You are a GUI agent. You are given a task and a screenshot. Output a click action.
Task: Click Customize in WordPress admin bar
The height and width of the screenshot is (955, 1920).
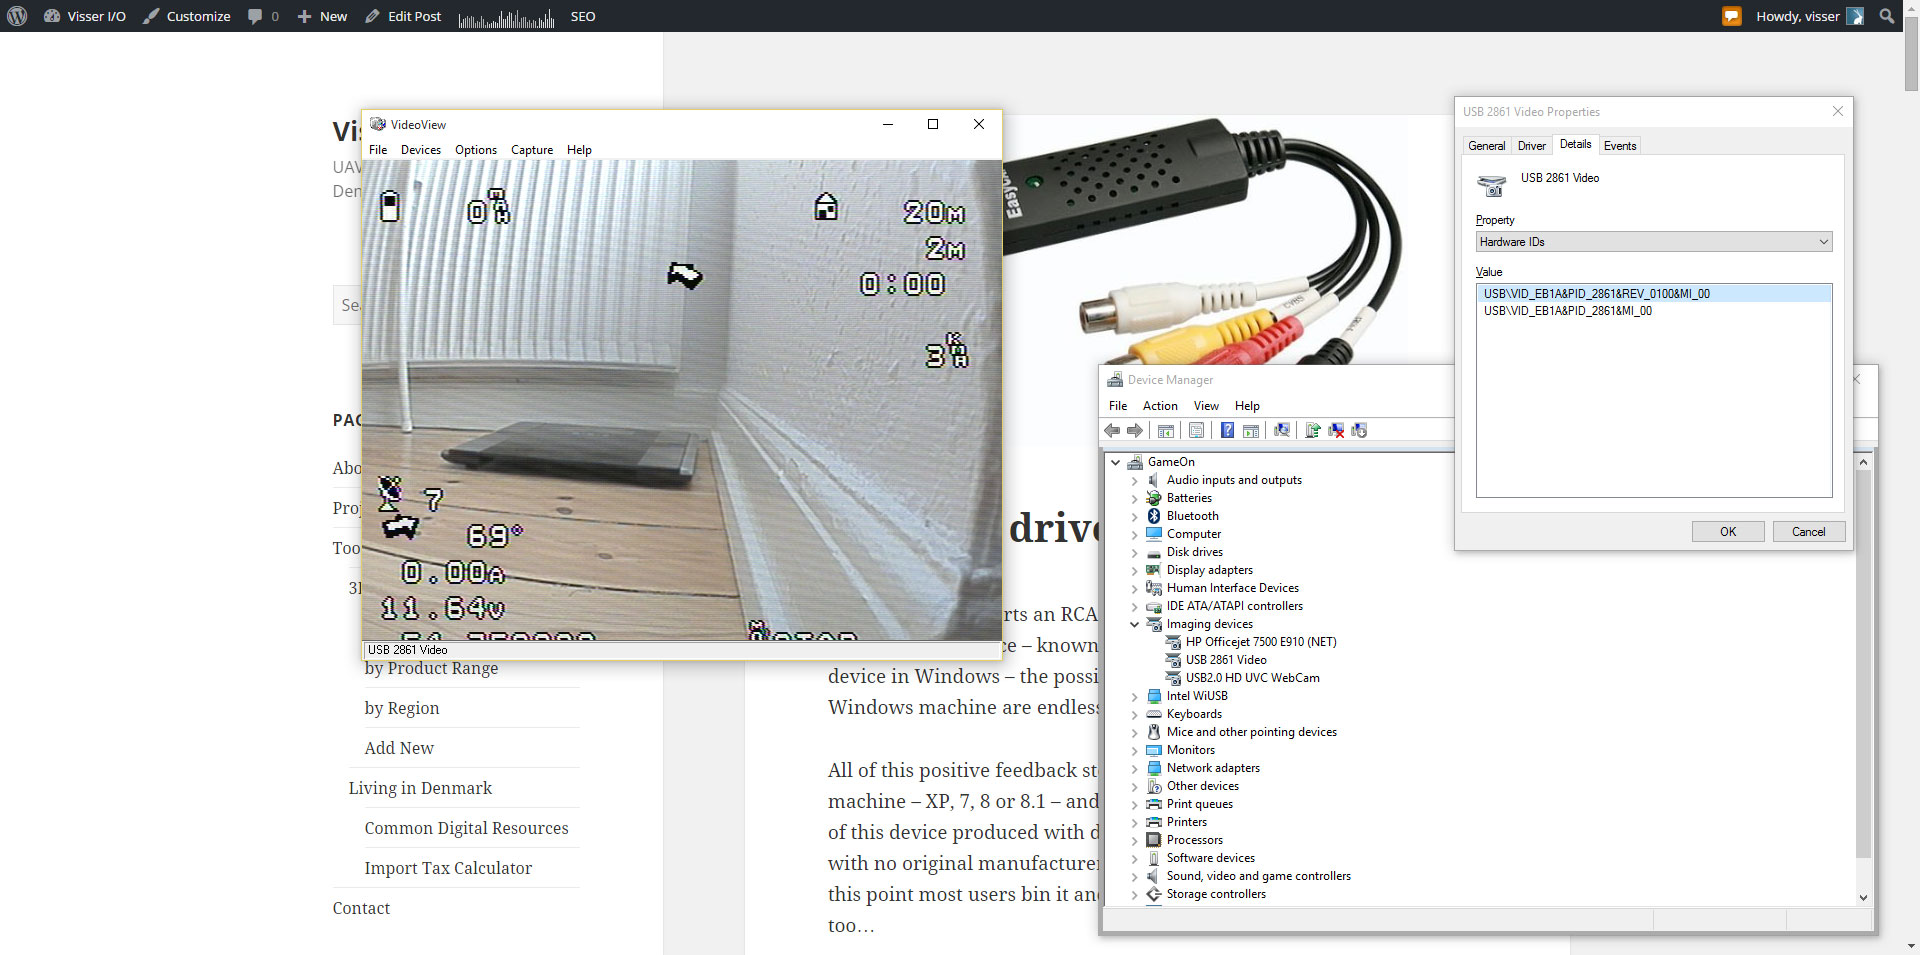click(x=187, y=16)
